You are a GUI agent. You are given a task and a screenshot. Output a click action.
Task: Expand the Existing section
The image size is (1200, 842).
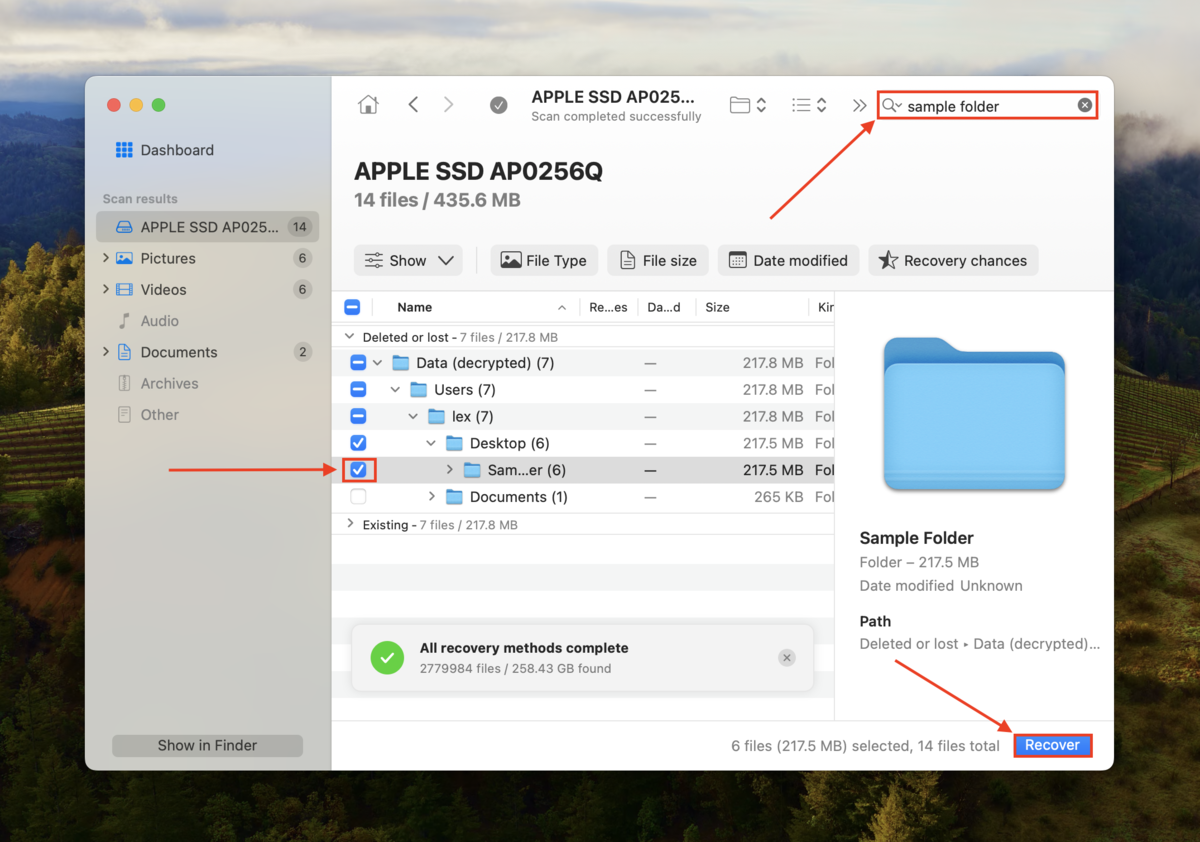tap(350, 524)
